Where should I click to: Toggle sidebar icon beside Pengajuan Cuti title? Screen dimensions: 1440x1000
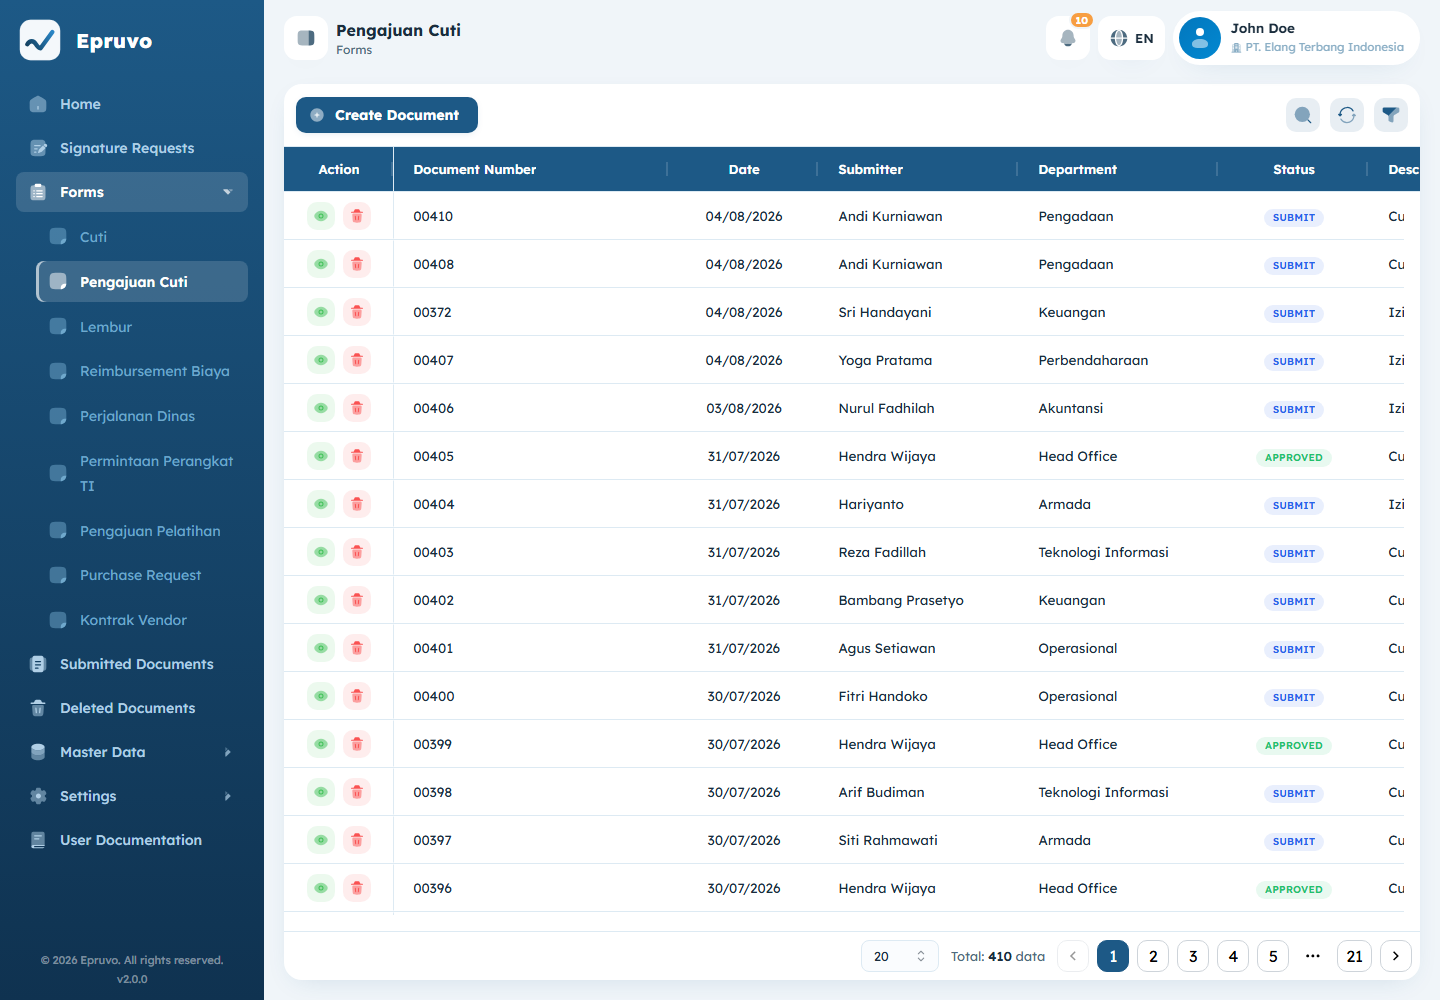[x=306, y=38]
